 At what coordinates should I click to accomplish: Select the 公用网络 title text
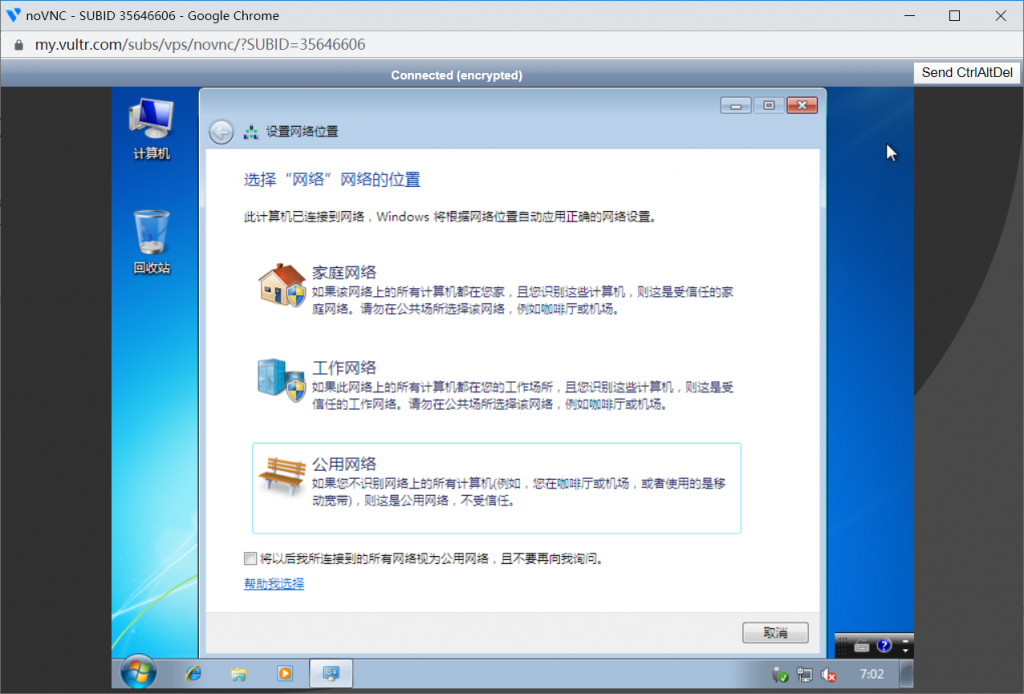click(x=344, y=464)
